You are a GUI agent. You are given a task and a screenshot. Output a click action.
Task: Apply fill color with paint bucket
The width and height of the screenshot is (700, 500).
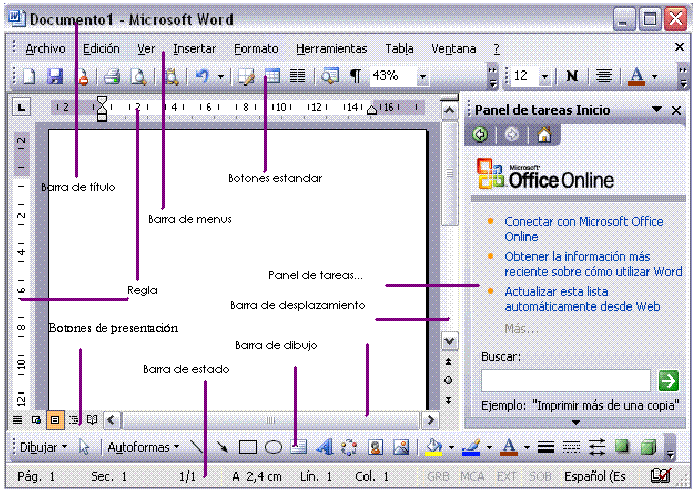point(433,447)
